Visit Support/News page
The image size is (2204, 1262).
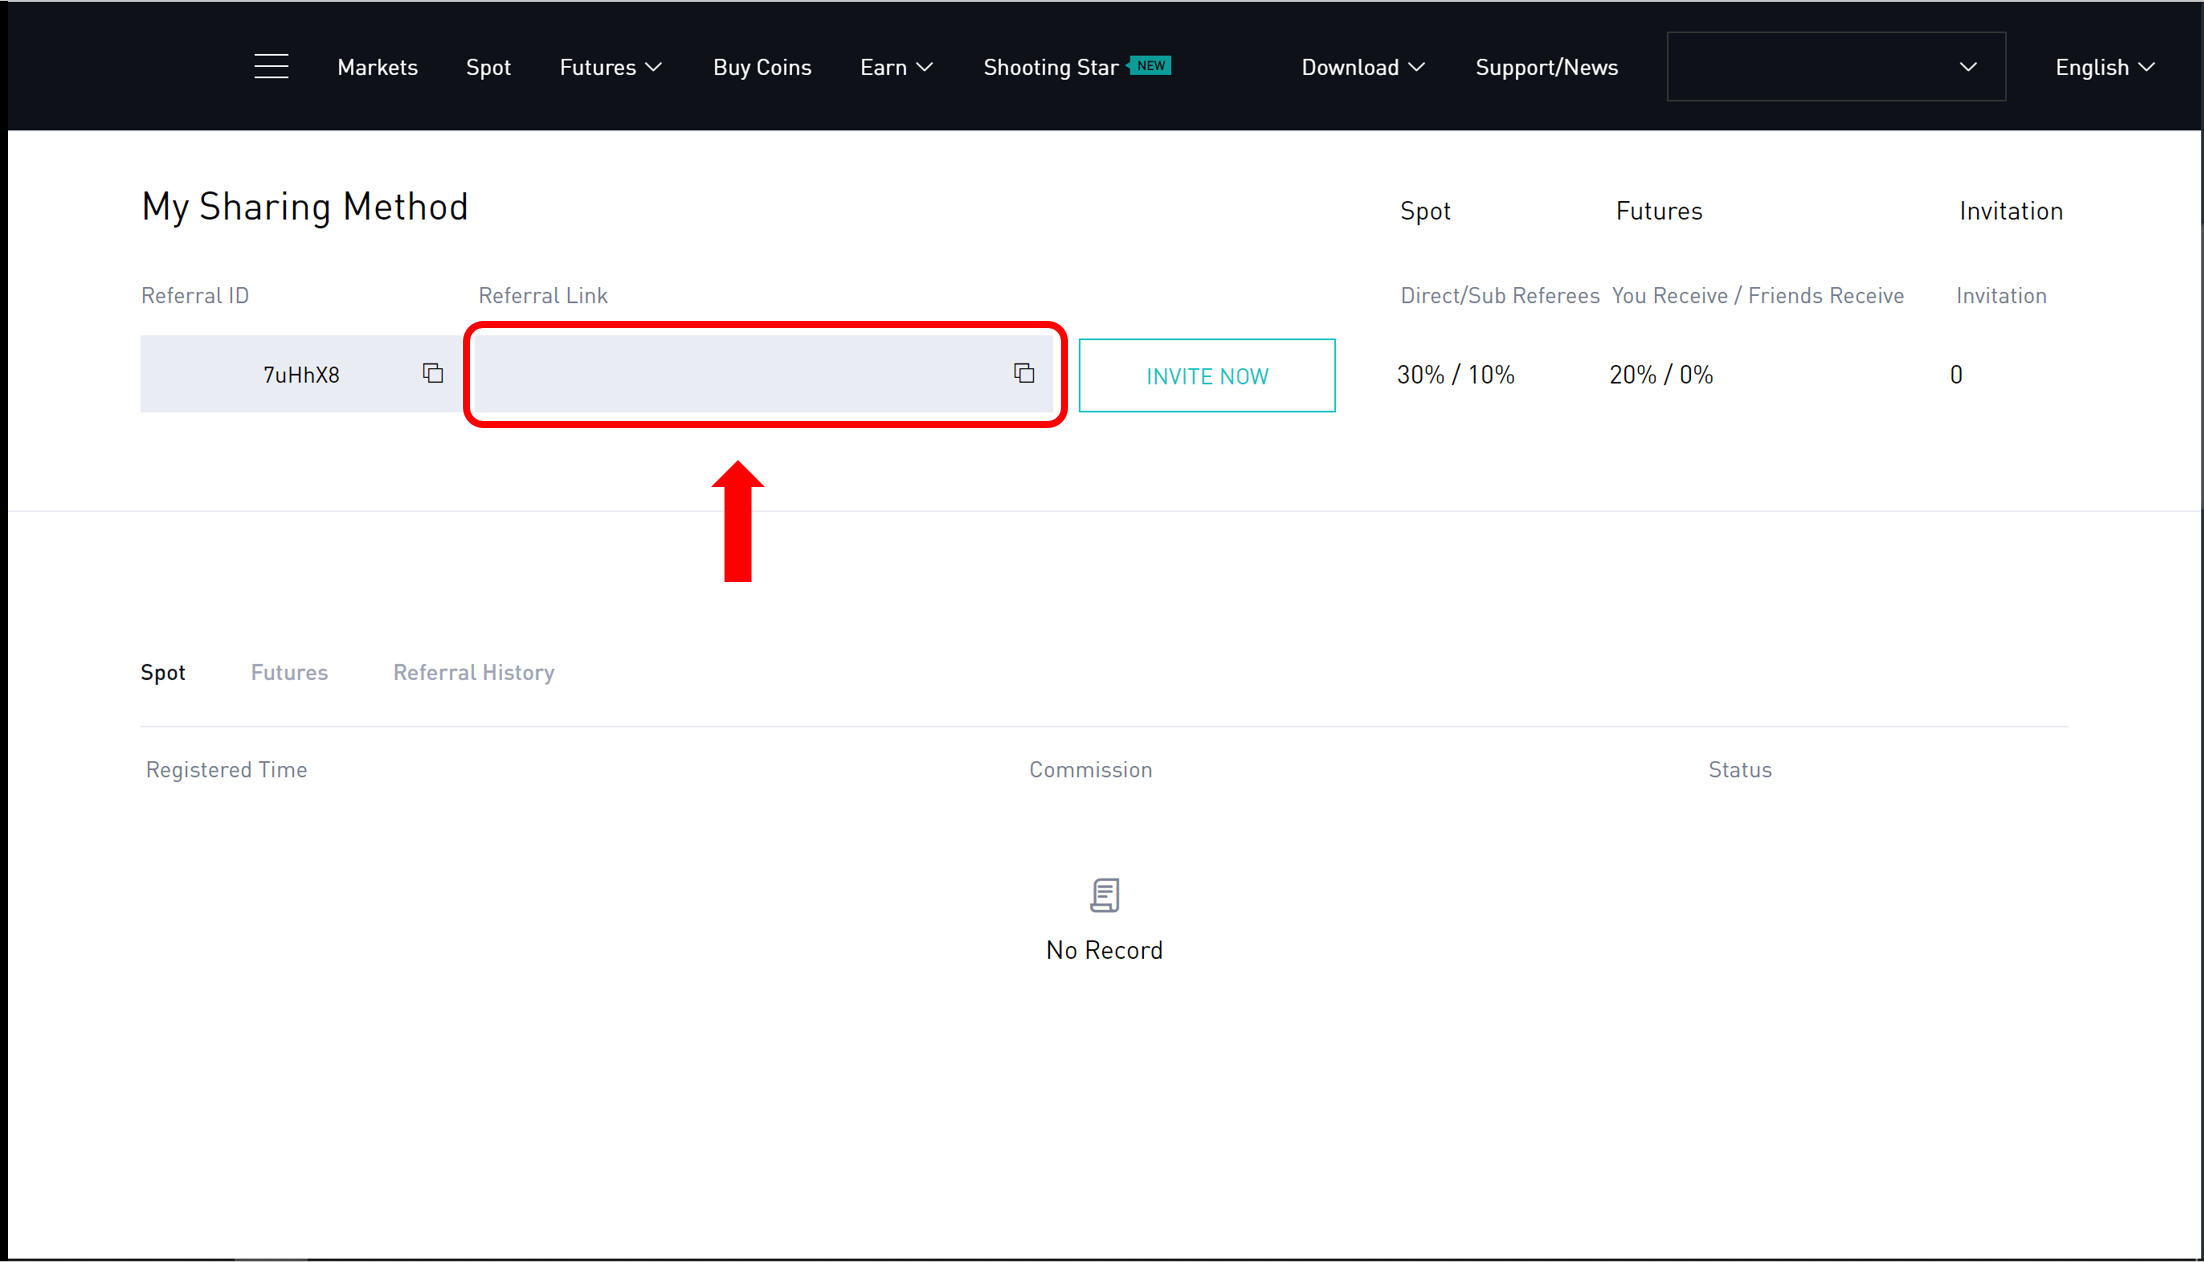1546,67
